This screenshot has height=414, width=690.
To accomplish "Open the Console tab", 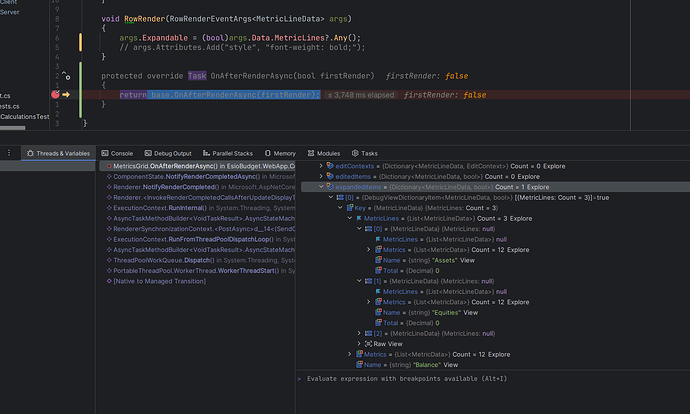I will (x=117, y=153).
